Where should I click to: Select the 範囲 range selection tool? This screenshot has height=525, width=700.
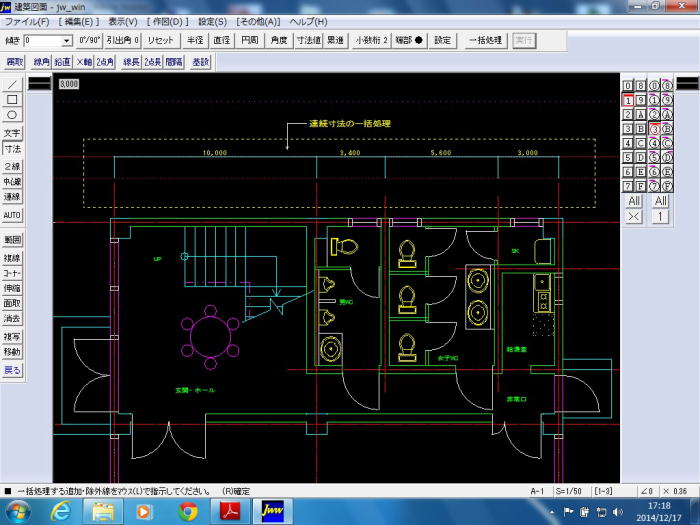click(x=12, y=240)
